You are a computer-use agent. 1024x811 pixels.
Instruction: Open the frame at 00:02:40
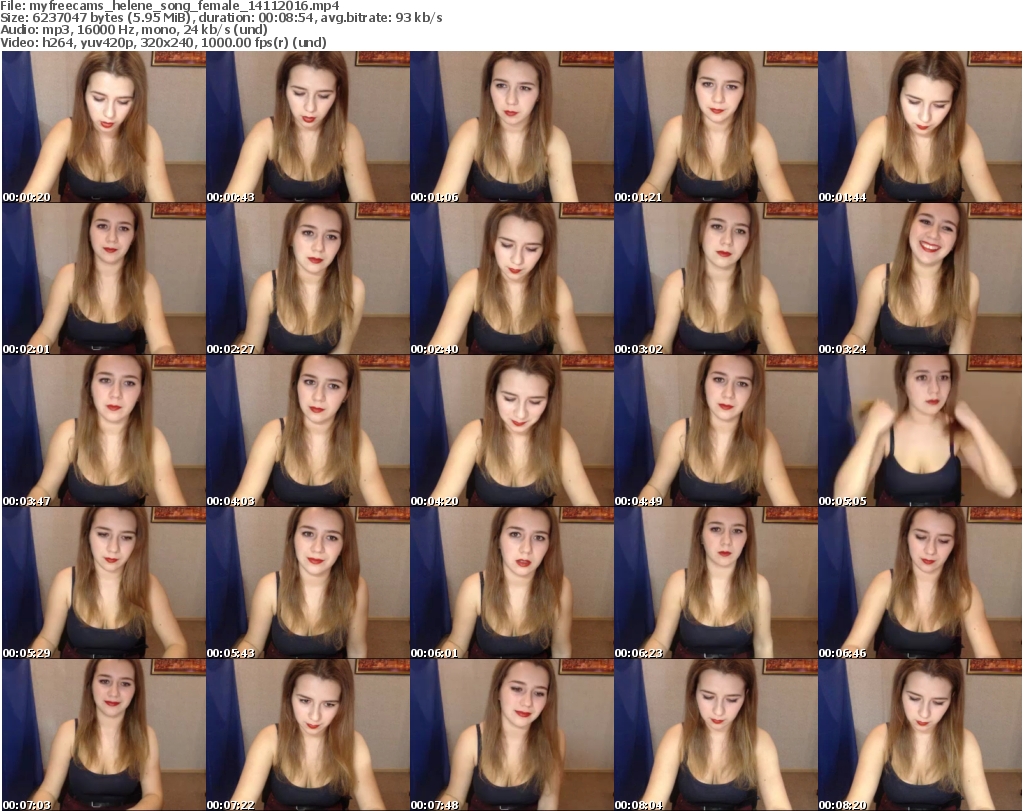(x=511, y=279)
